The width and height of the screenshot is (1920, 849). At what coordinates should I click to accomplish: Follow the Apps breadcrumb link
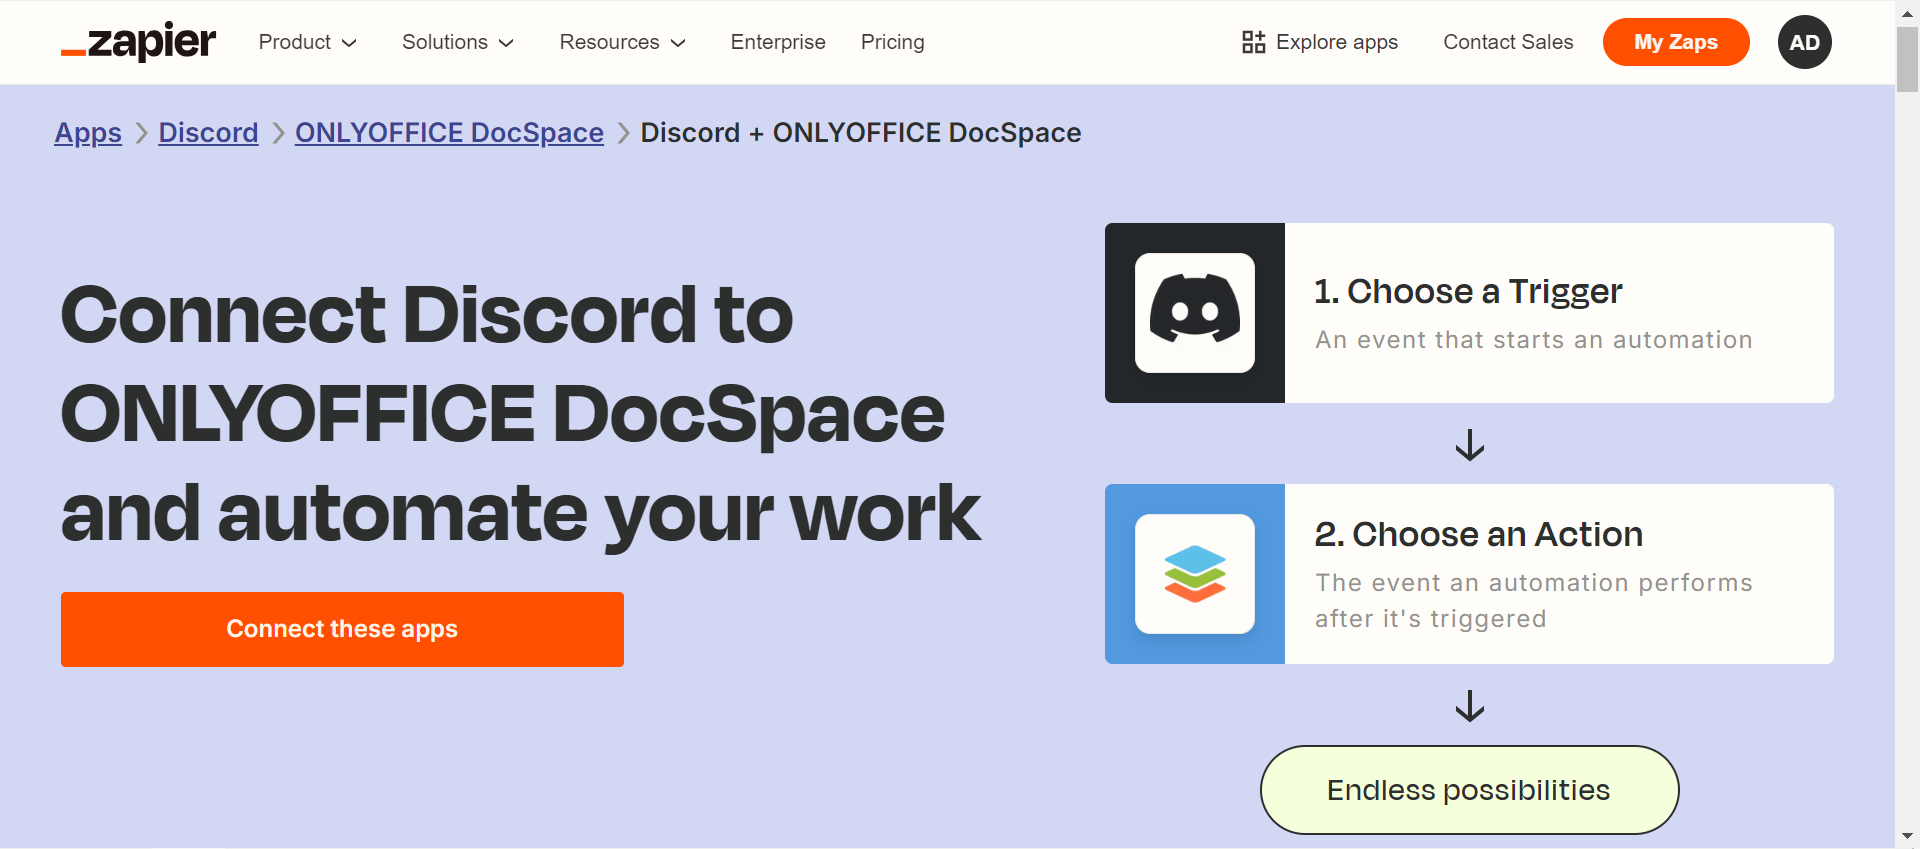(88, 133)
